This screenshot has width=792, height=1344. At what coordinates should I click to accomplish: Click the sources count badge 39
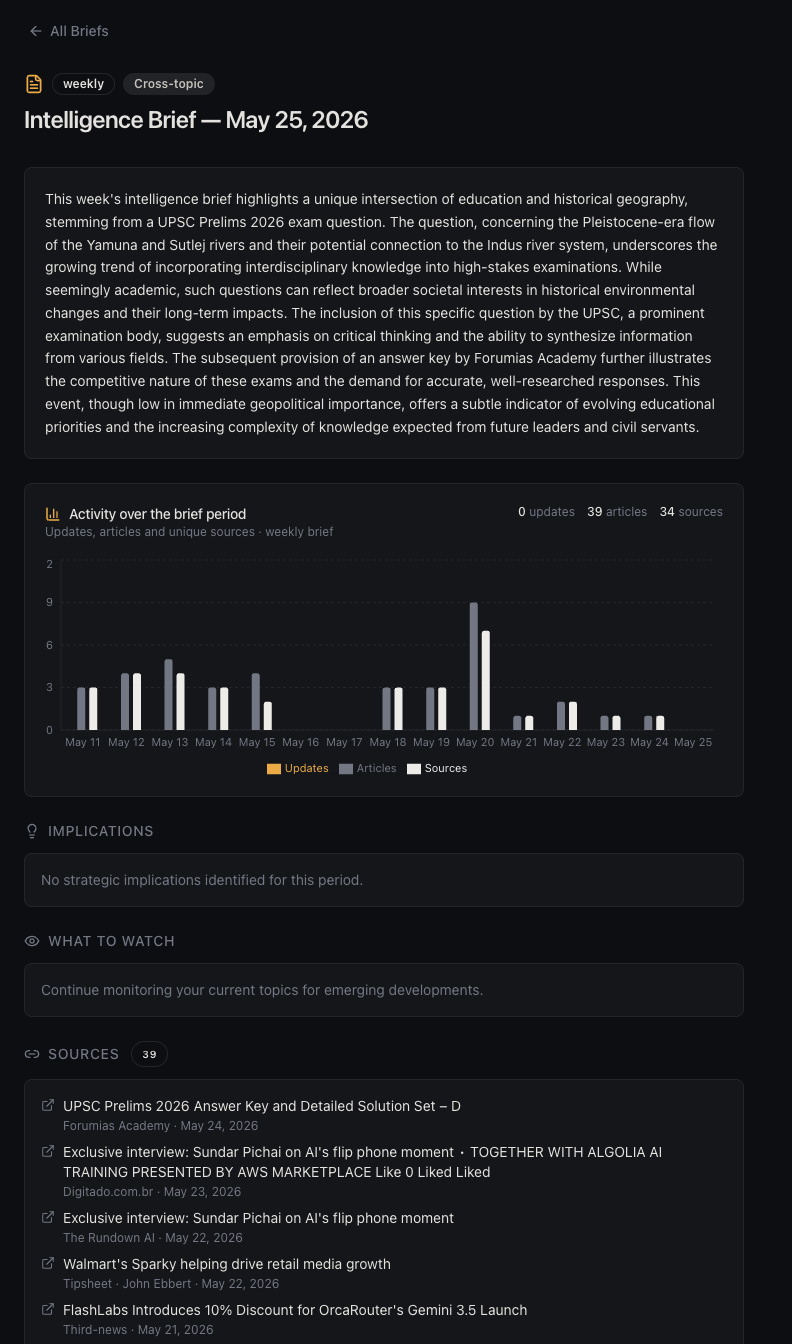pyautogui.click(x=149, y=1054)
